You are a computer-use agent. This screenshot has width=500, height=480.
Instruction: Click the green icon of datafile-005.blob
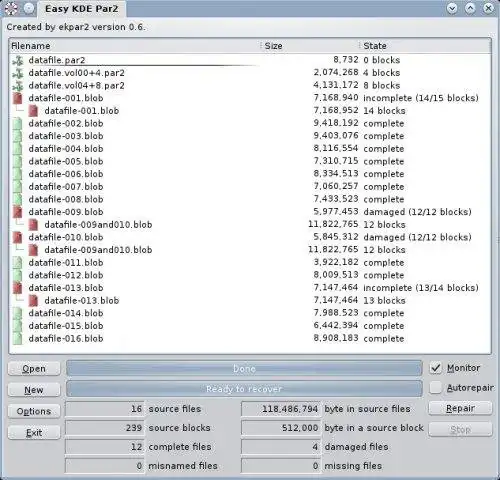coord(18,162)
